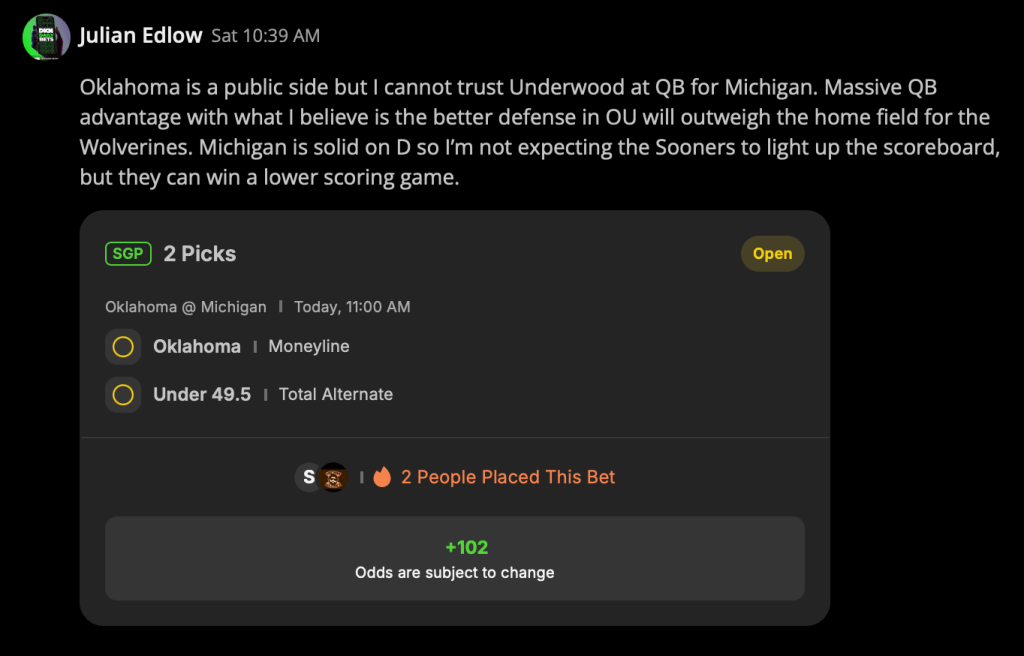Click the message text about Underwood at QB
This screenshot has height=656, width=1024.
539,132
